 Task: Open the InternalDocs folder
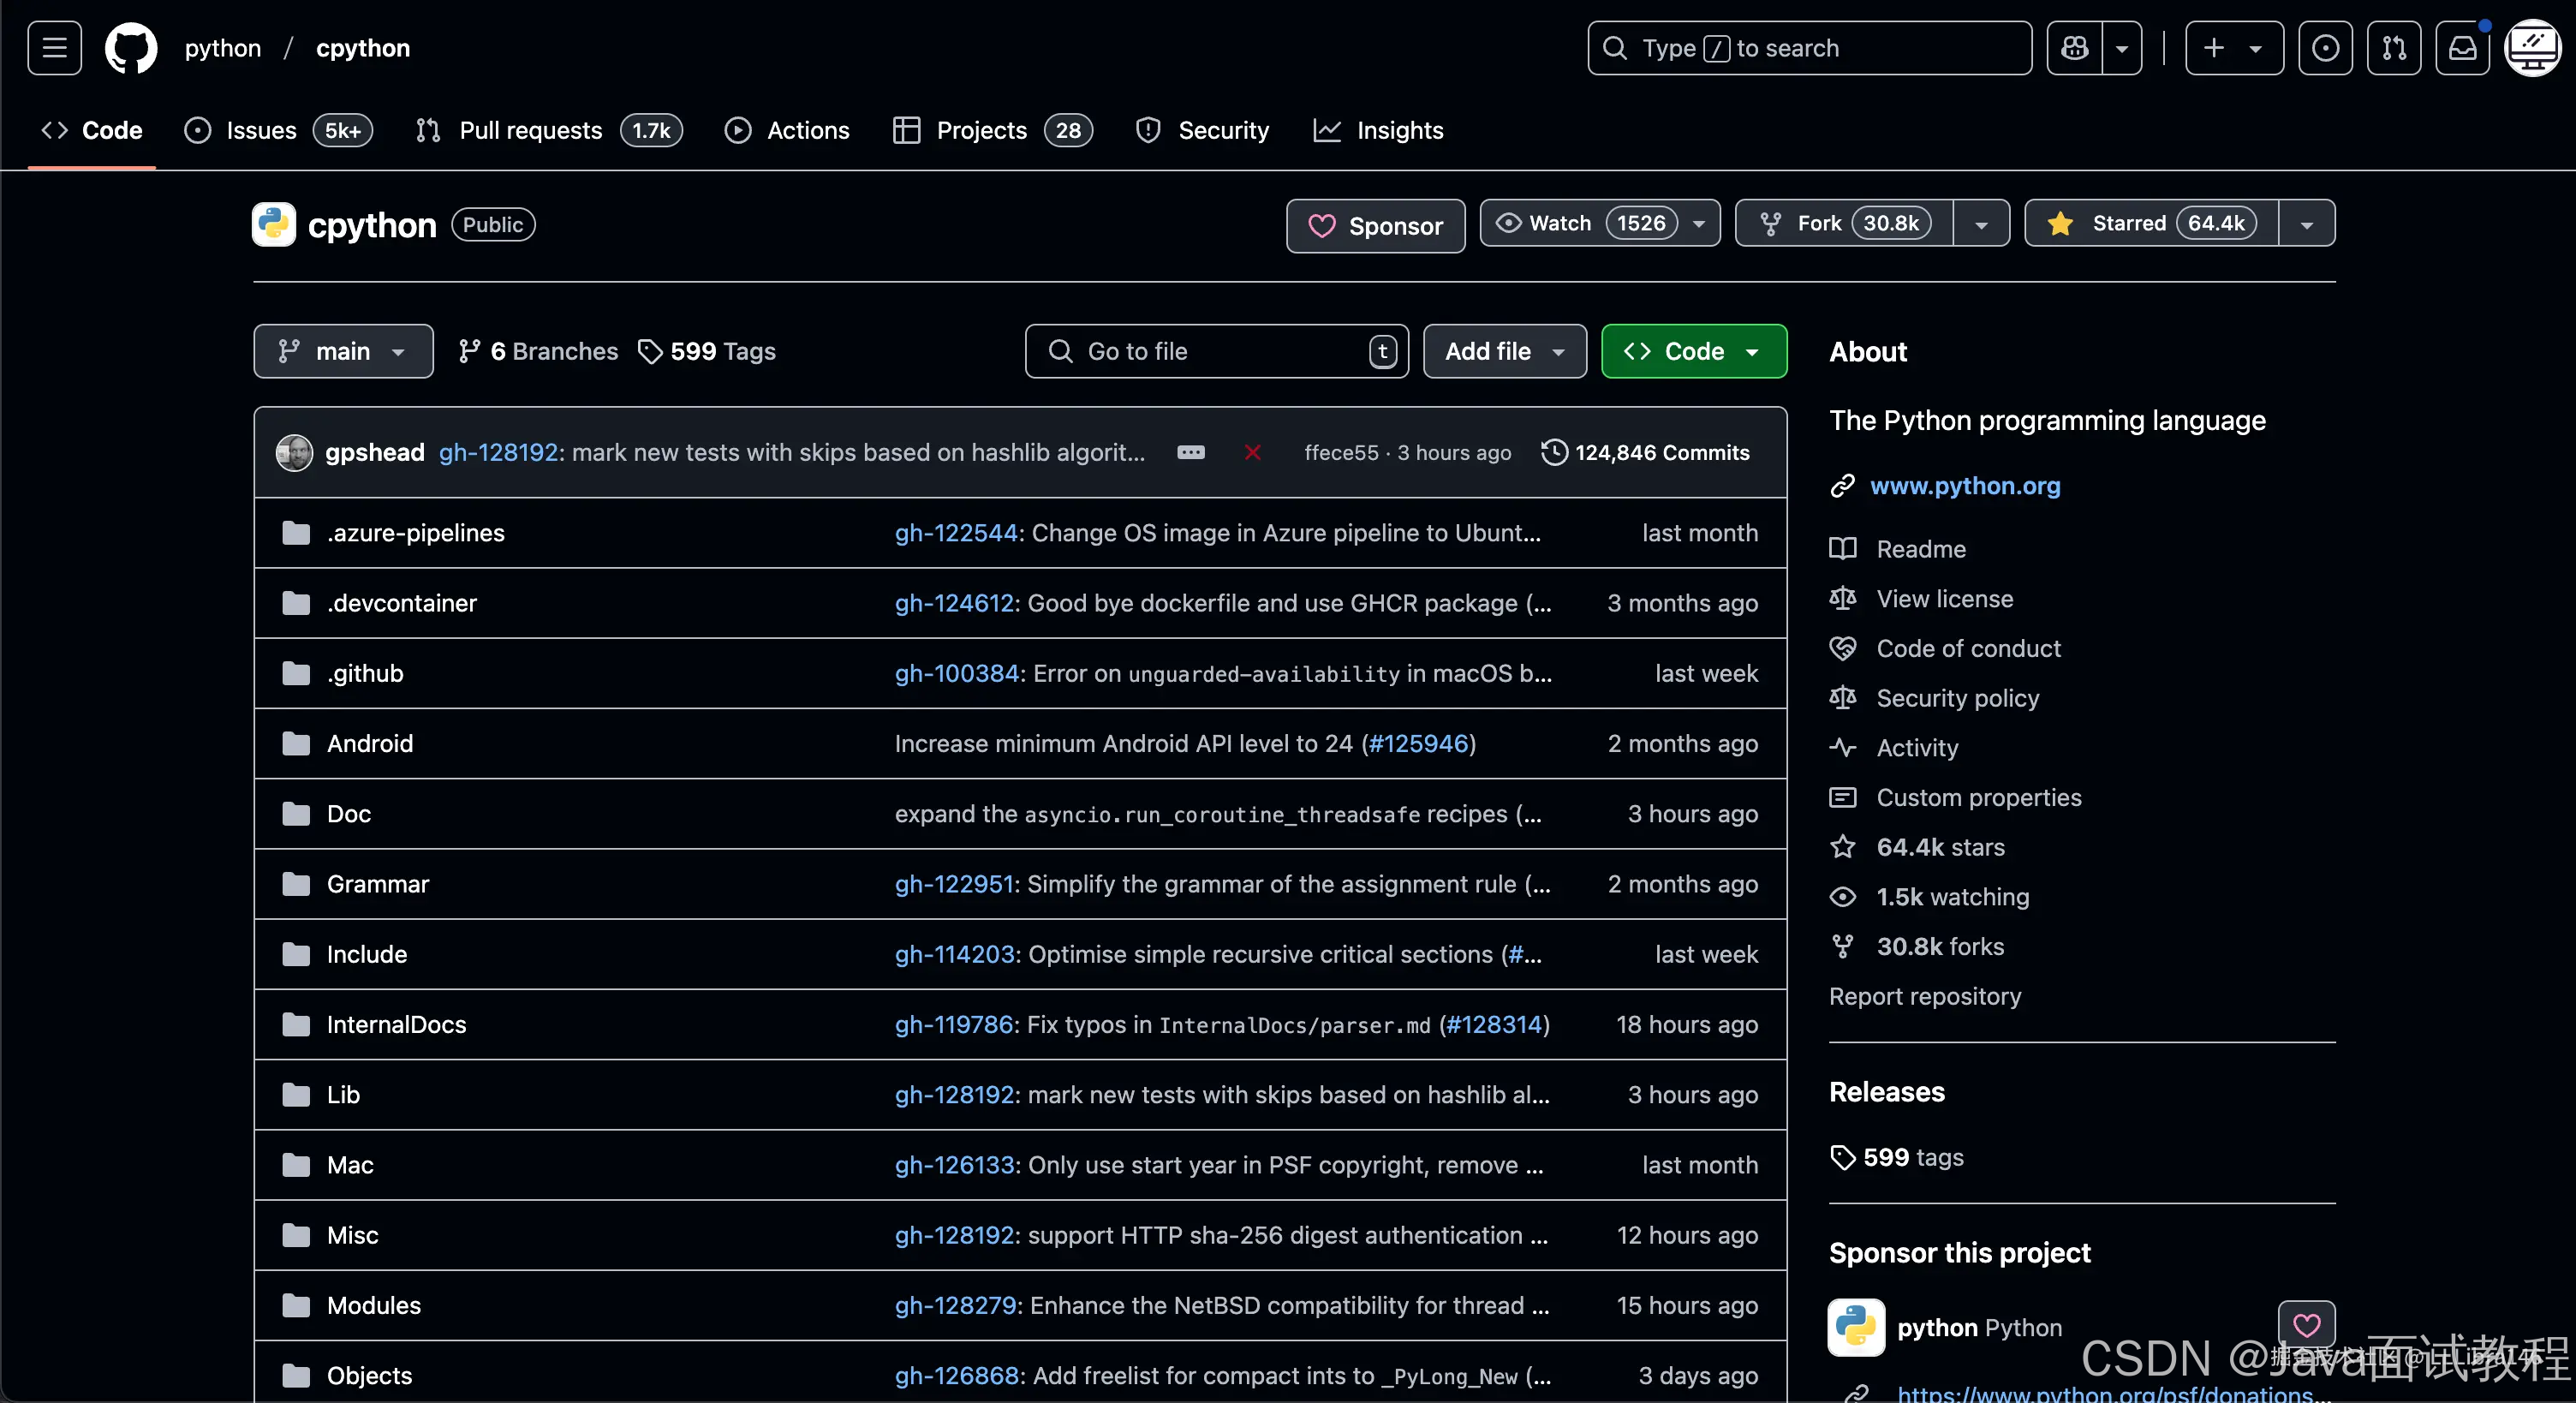tap(397, 1024)
